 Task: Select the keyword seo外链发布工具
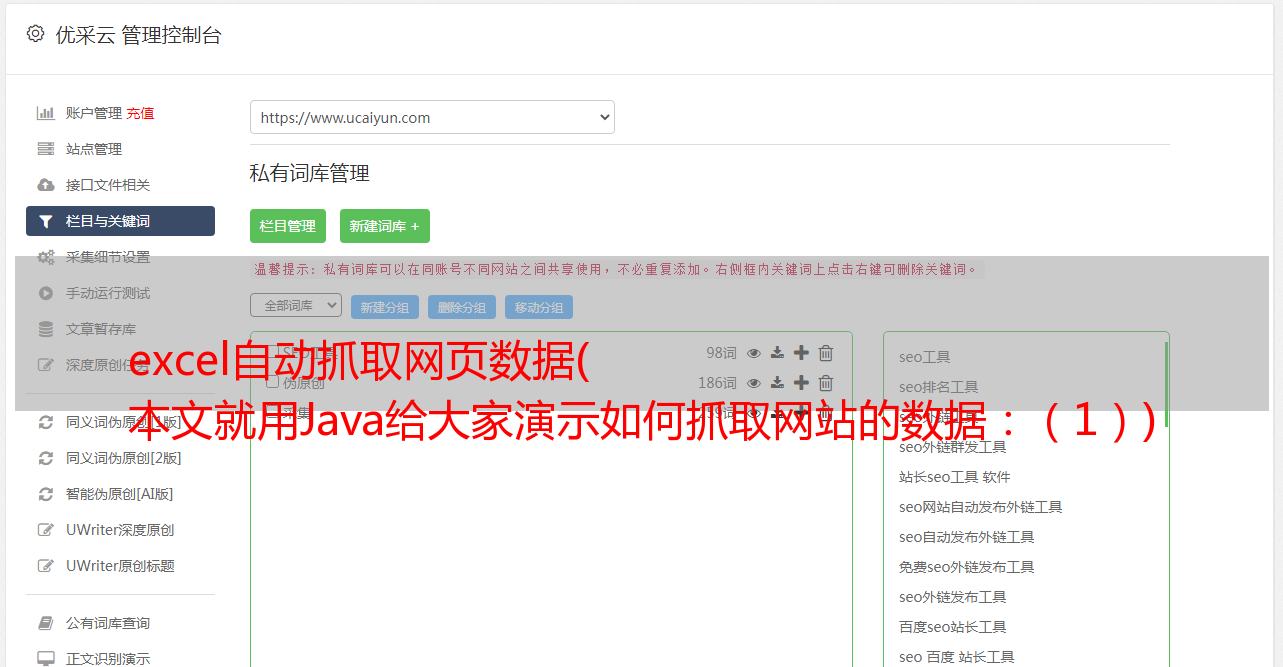tap(952, 597)
